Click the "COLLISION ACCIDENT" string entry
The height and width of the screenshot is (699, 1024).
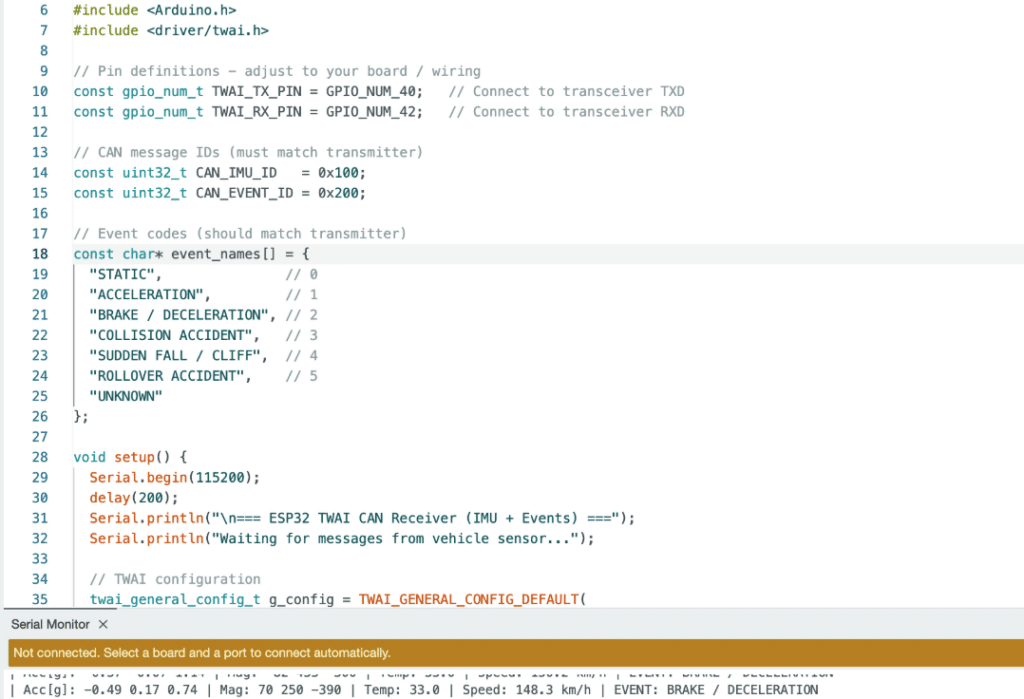tap(175, 335)
